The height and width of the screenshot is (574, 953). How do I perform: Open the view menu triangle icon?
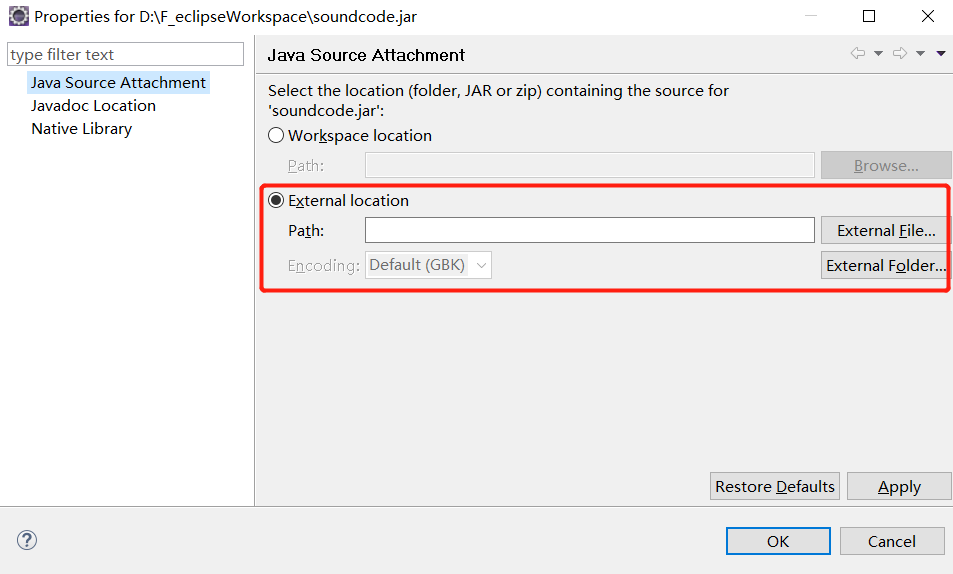(x=941, y=54)
